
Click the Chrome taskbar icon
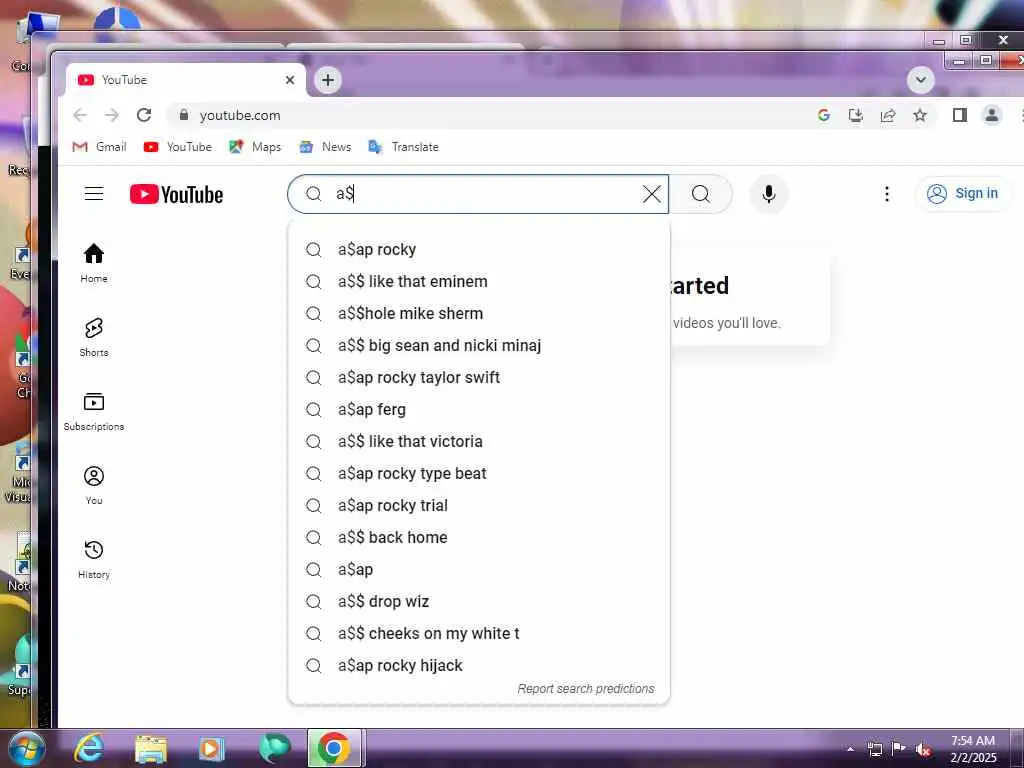tap(334, 748)
